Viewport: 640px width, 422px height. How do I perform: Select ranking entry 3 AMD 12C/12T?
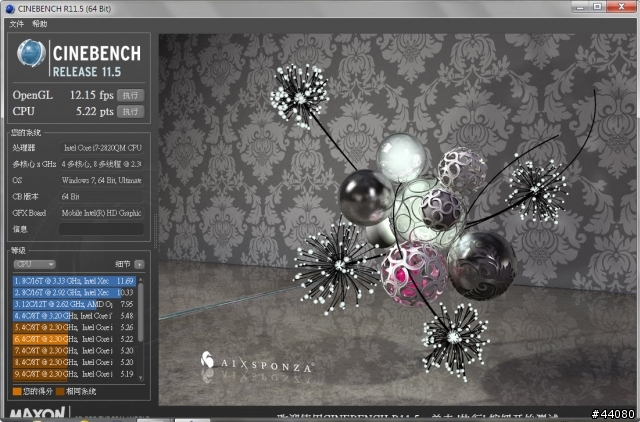74,304
